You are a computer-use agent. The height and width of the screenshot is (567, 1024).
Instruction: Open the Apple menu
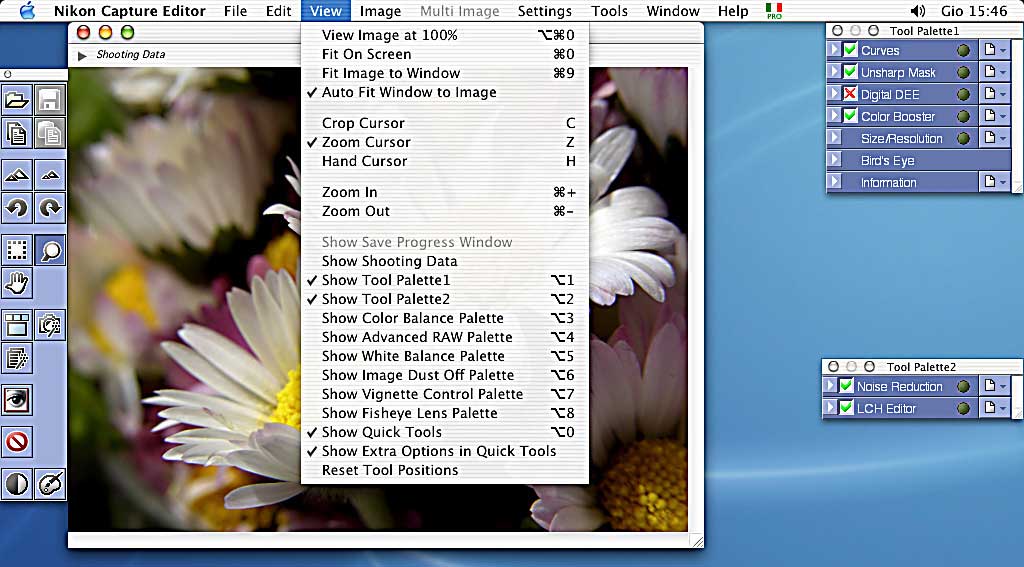click(27, 10)
